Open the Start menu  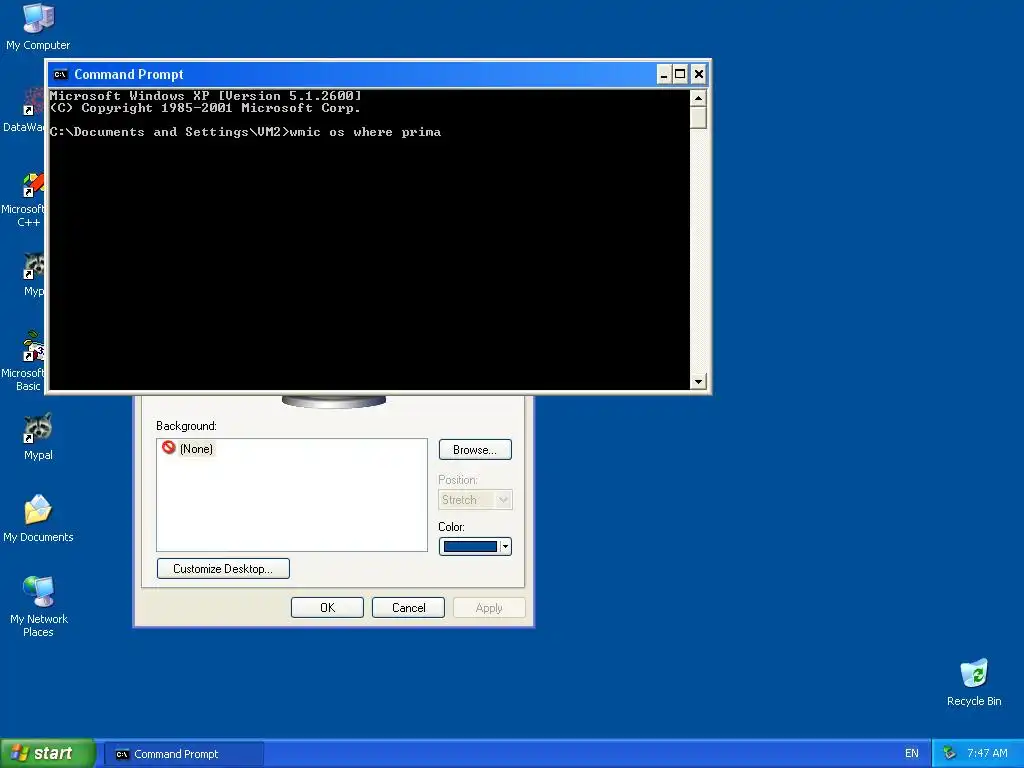48,753
